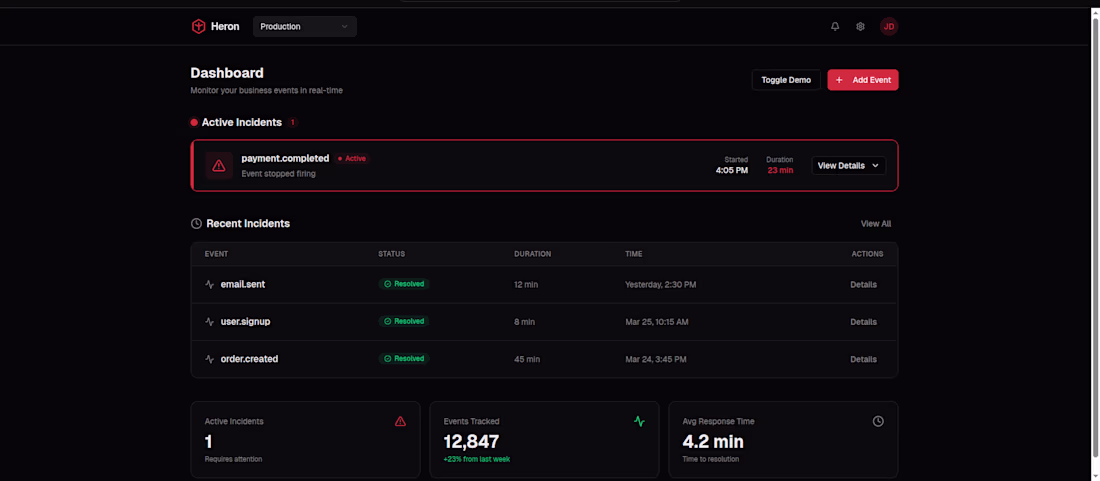1100x481 pixels.
Task: Click the payment.completed incident title
Action: 286,158
